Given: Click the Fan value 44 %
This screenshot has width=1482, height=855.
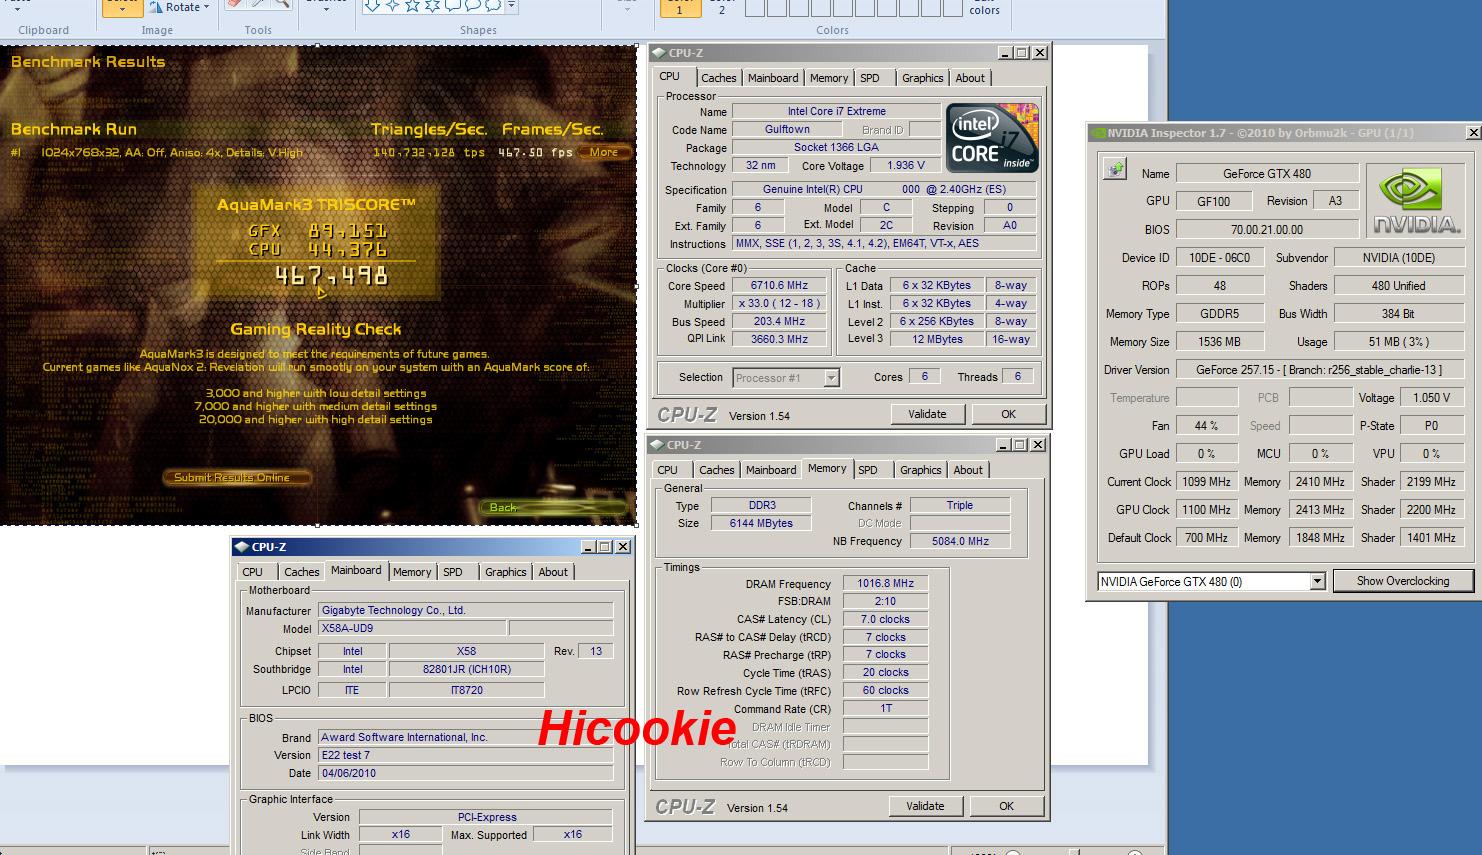Looking at the screenshot, I should coord(1206,426).
